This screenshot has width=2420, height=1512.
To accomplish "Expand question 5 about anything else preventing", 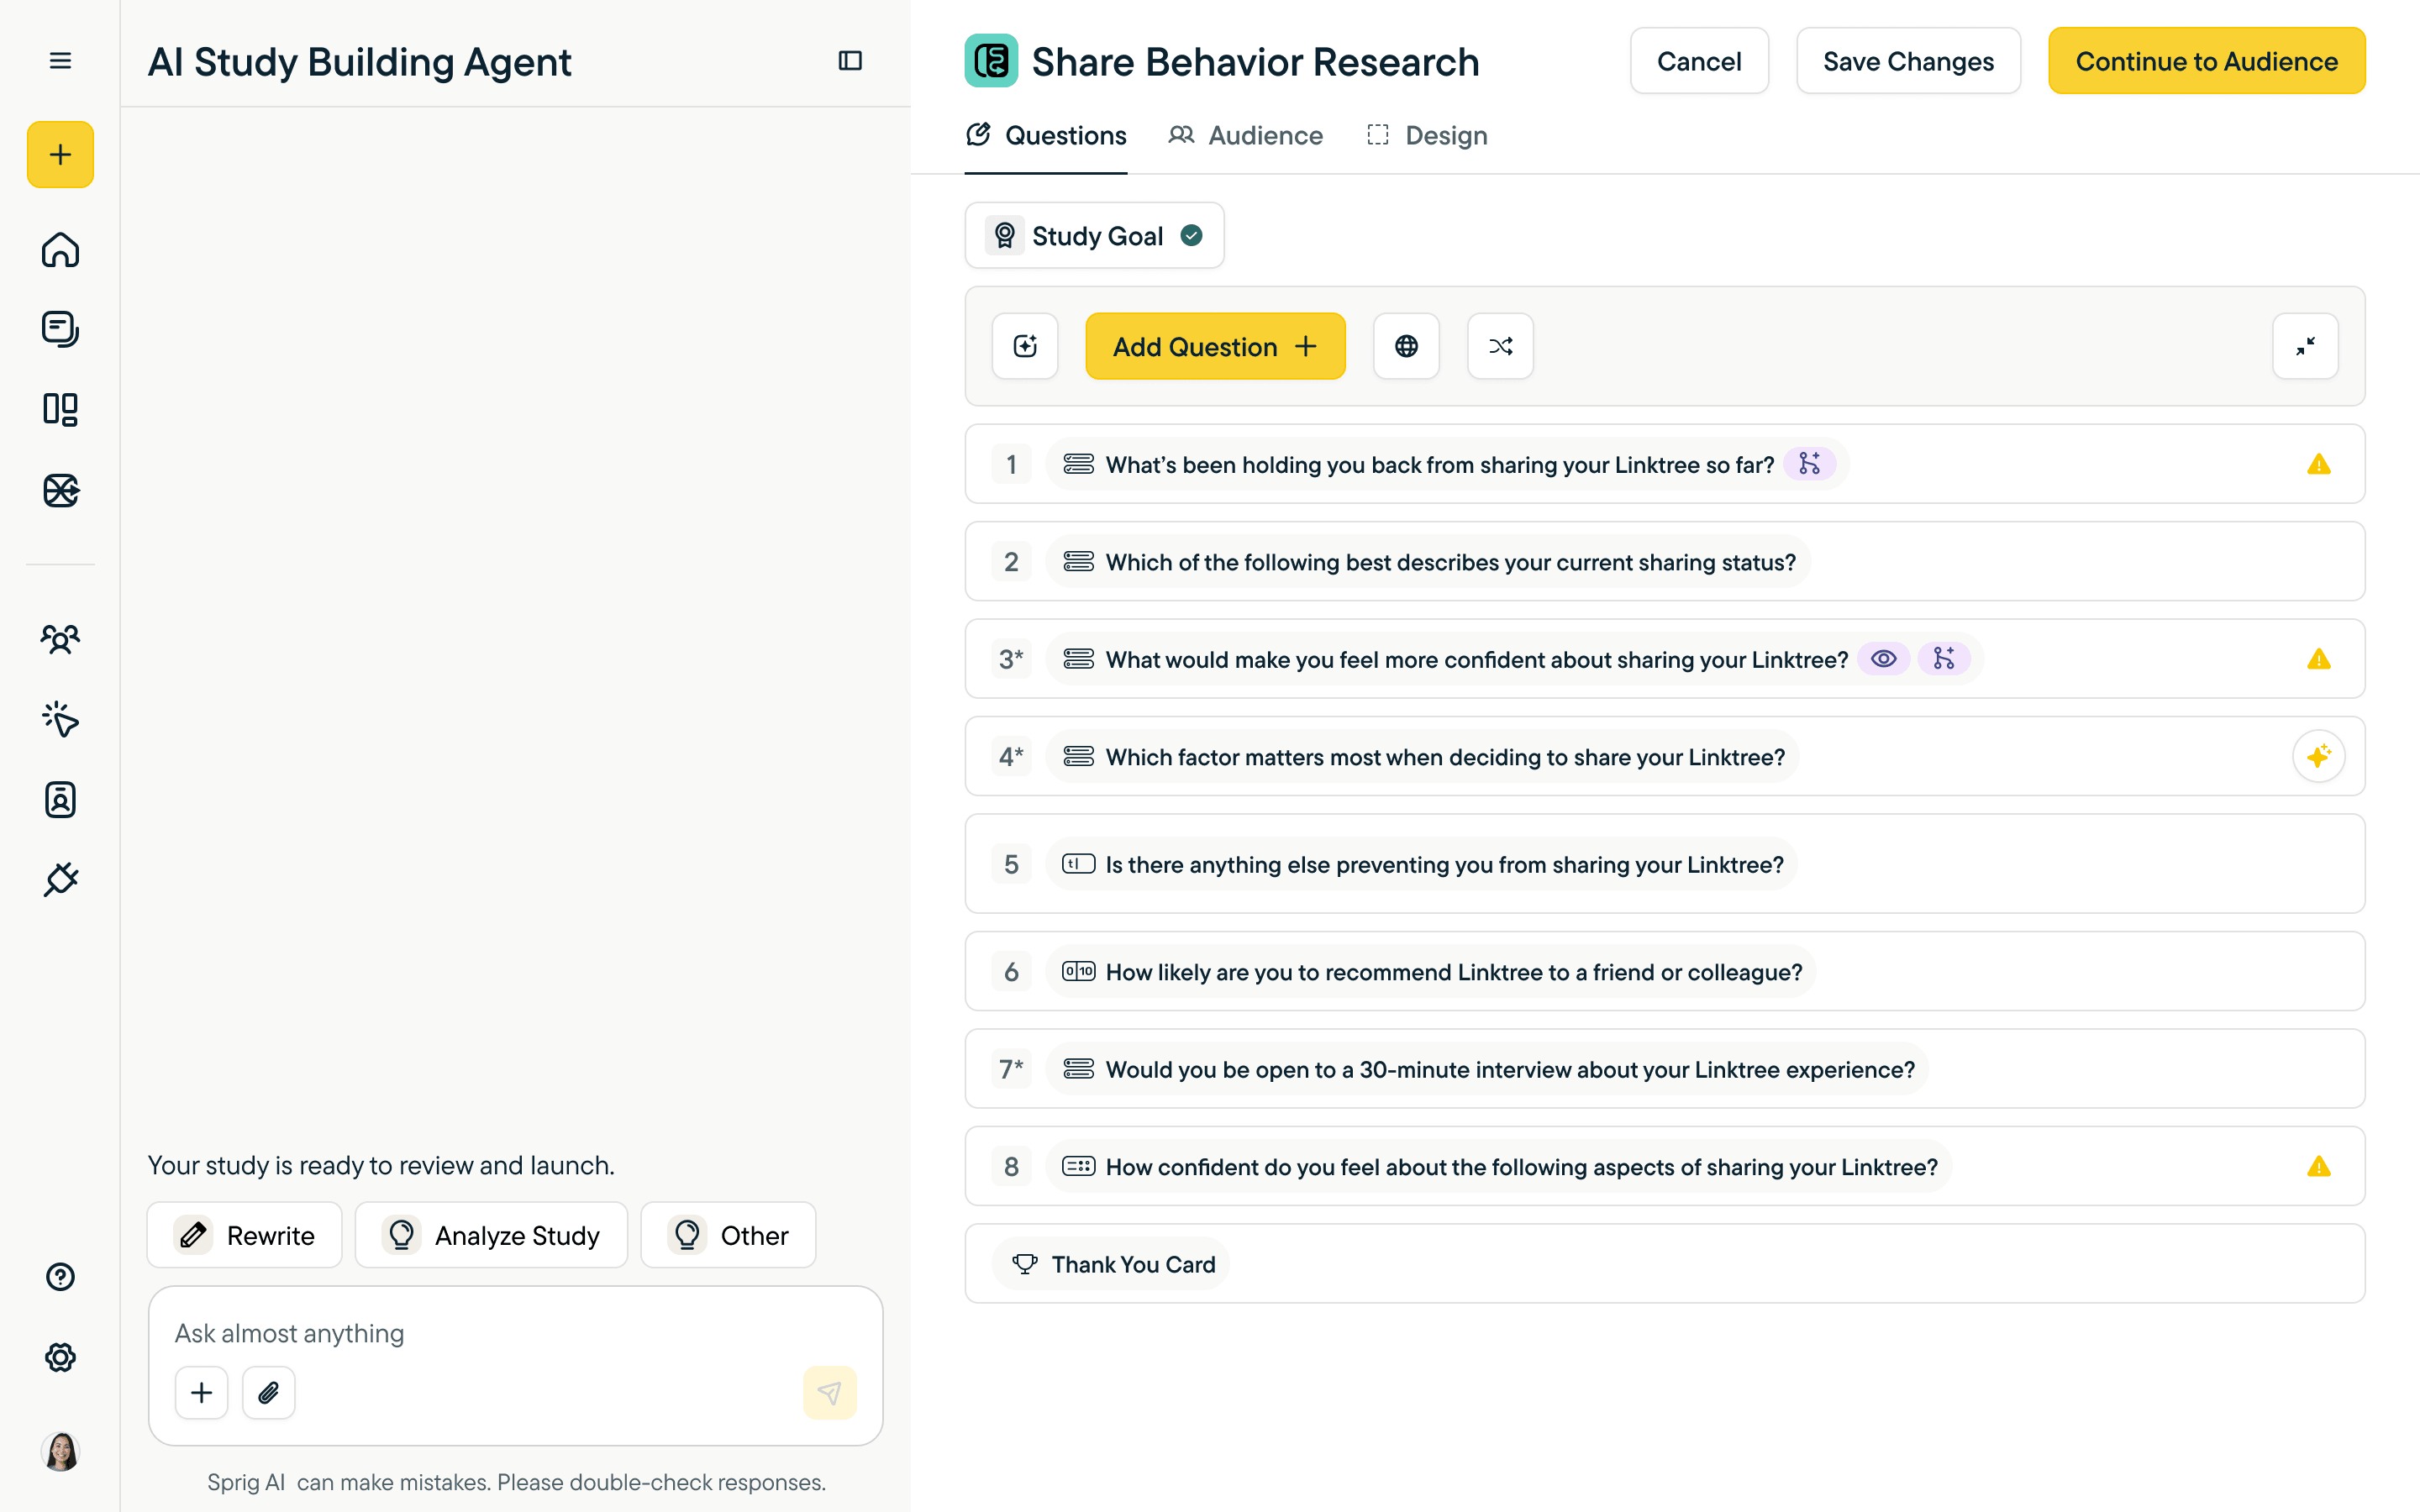I will [x=1664, y=864].
